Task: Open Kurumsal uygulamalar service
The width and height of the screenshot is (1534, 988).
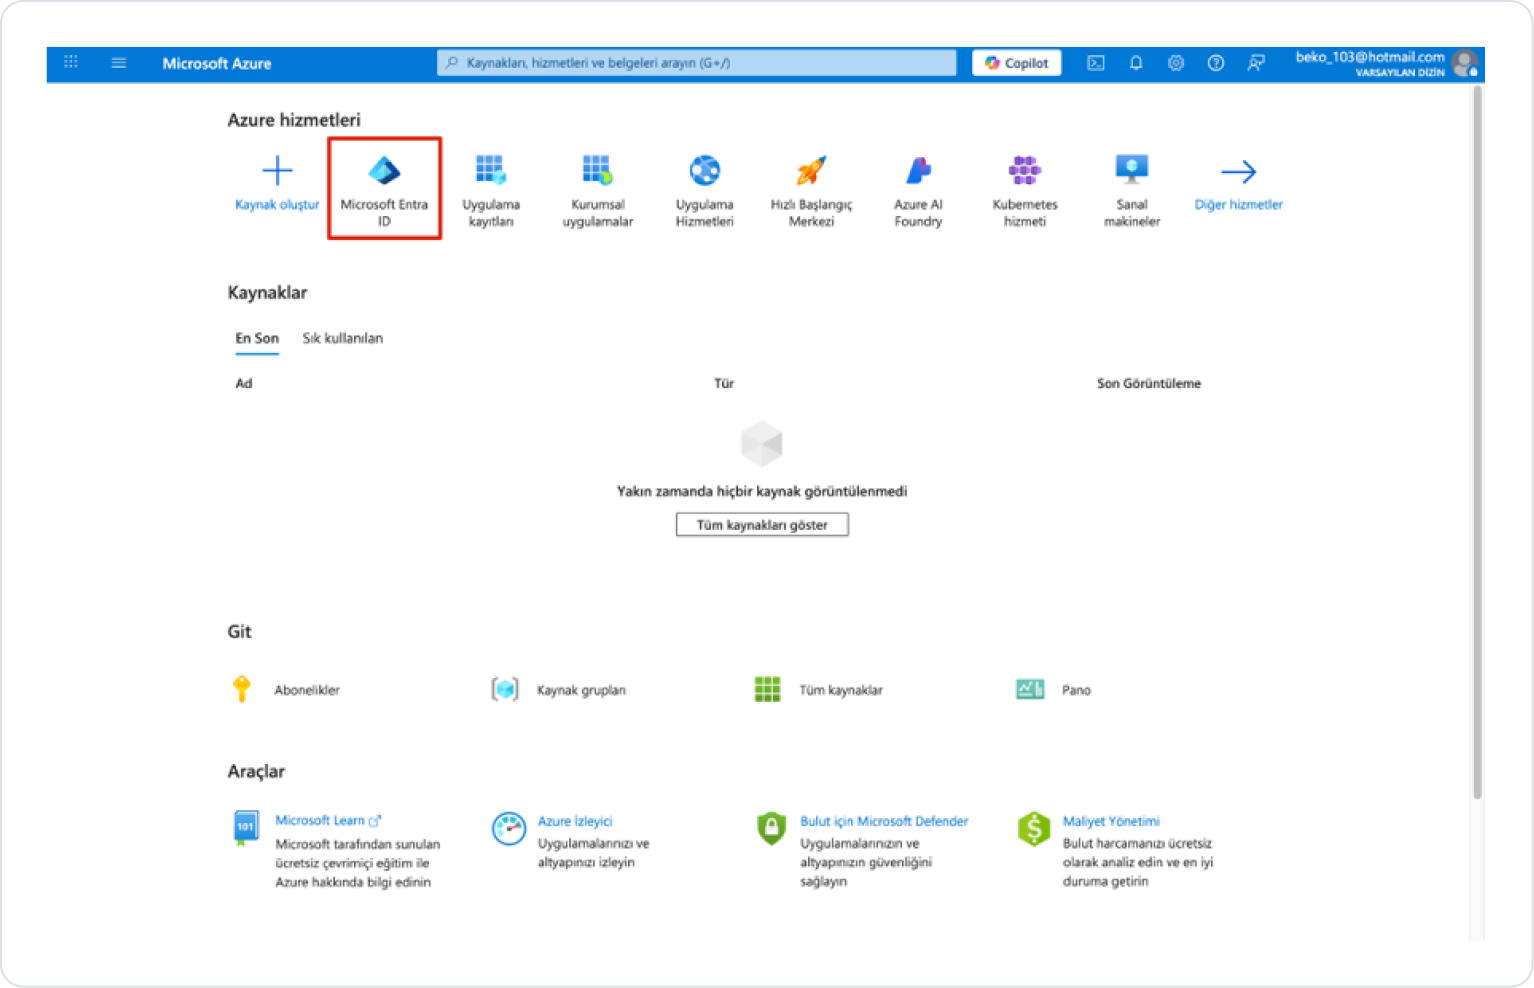Action: [598, 191]
